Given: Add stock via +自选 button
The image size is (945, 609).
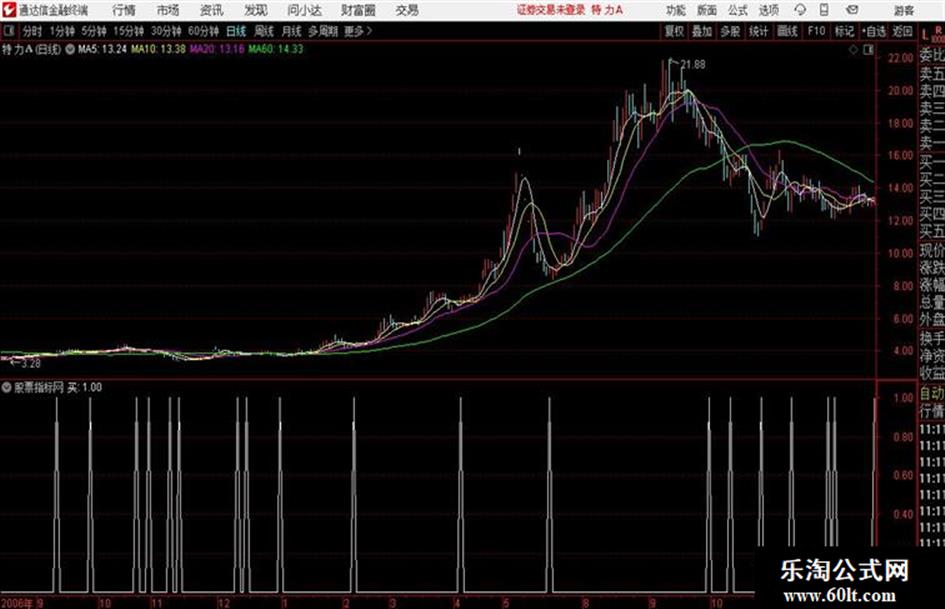Looking at the screenshot, I should [873, 31].
